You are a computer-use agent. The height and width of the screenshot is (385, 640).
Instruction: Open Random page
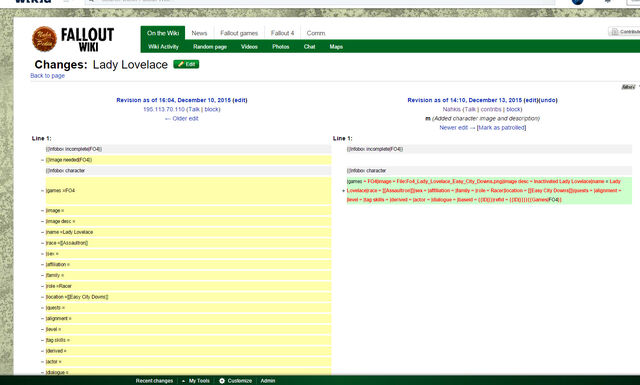(x=210, y=47)
